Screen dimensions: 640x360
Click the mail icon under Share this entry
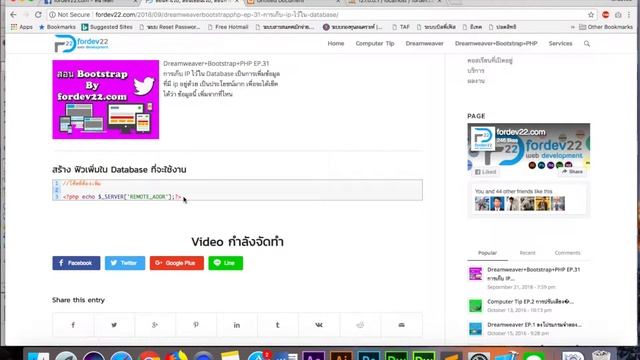tap(402, 325)
